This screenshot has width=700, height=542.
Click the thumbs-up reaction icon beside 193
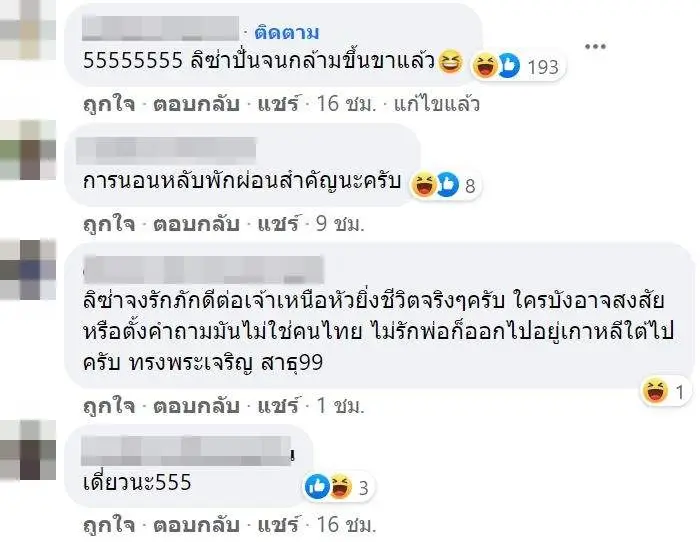tap(509, 65)
